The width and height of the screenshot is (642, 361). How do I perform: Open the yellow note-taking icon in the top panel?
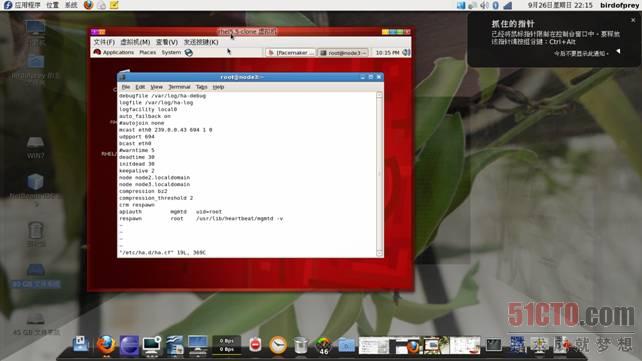tap(115, 5)
